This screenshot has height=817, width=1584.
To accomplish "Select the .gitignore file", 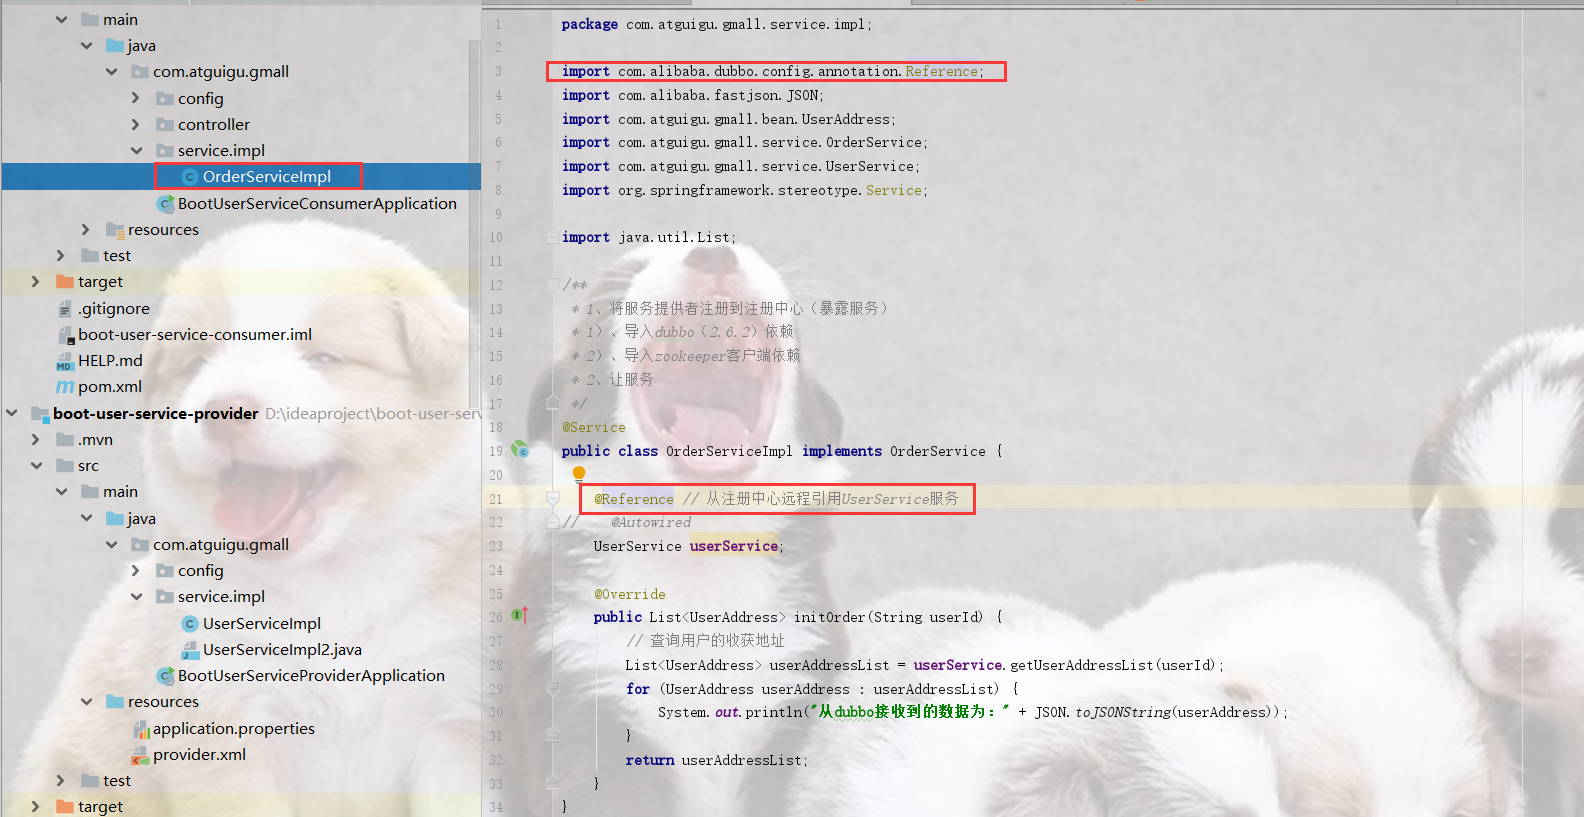I will pos(114,309).
